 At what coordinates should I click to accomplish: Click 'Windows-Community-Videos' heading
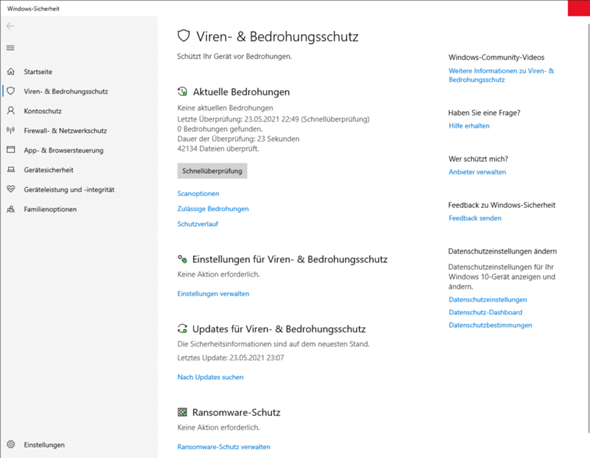pos(496,57)
